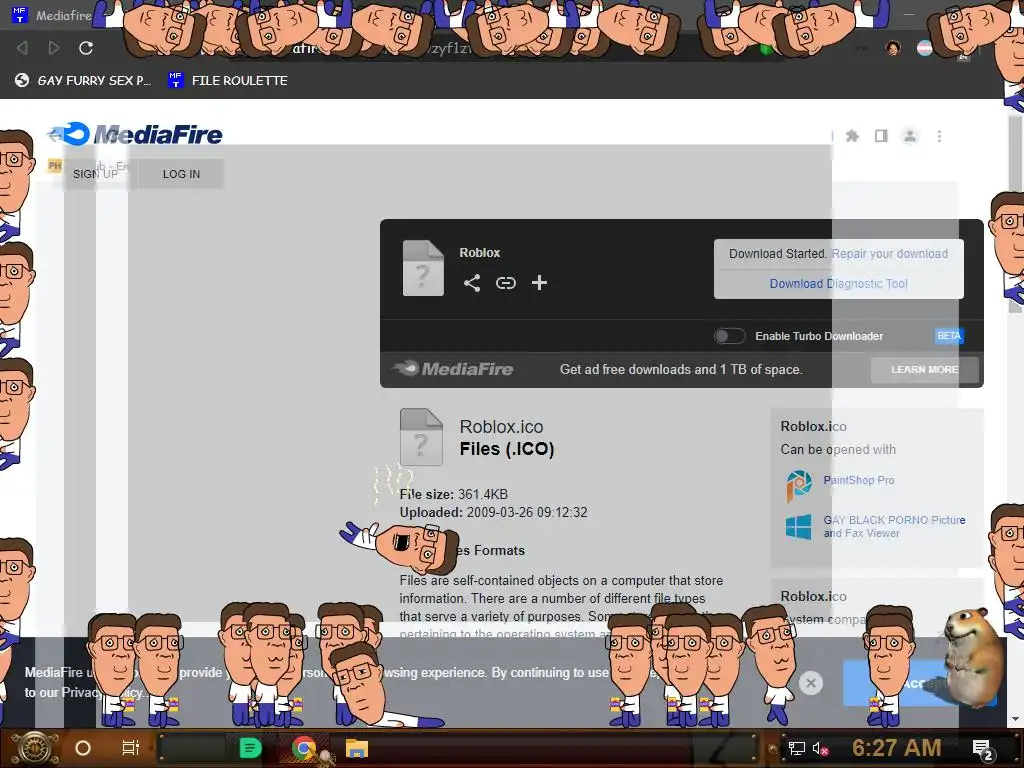Click the PaintShop Pro icon
The height and width of the screenshot is (768, 1024).
(x=799, y=485)
